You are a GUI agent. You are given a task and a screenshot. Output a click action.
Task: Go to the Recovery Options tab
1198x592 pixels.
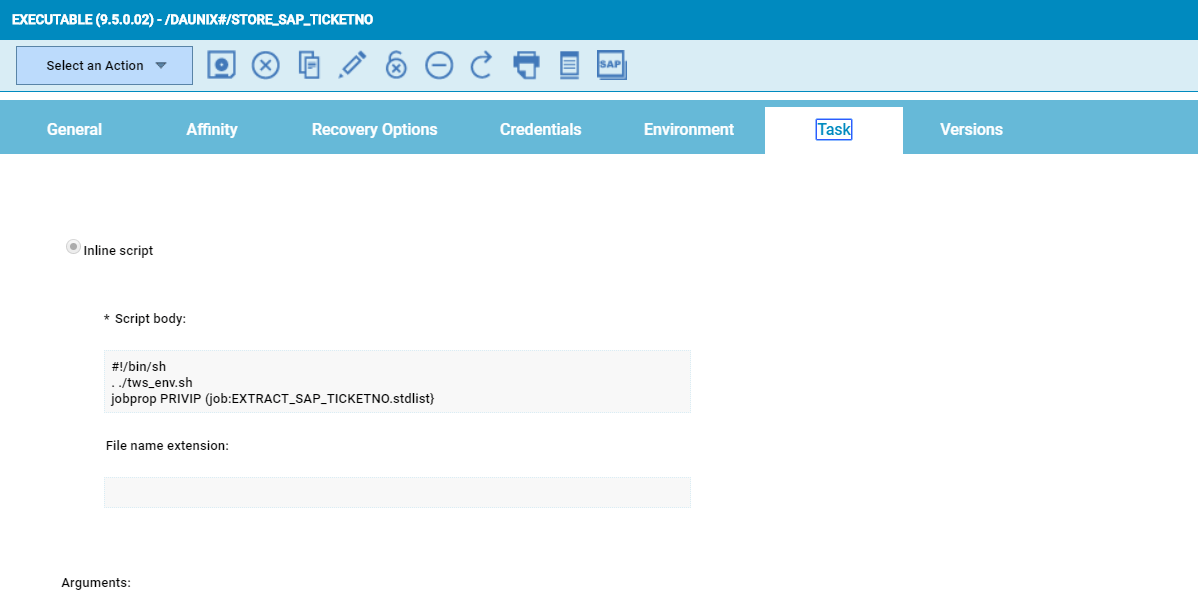(374, 130)
